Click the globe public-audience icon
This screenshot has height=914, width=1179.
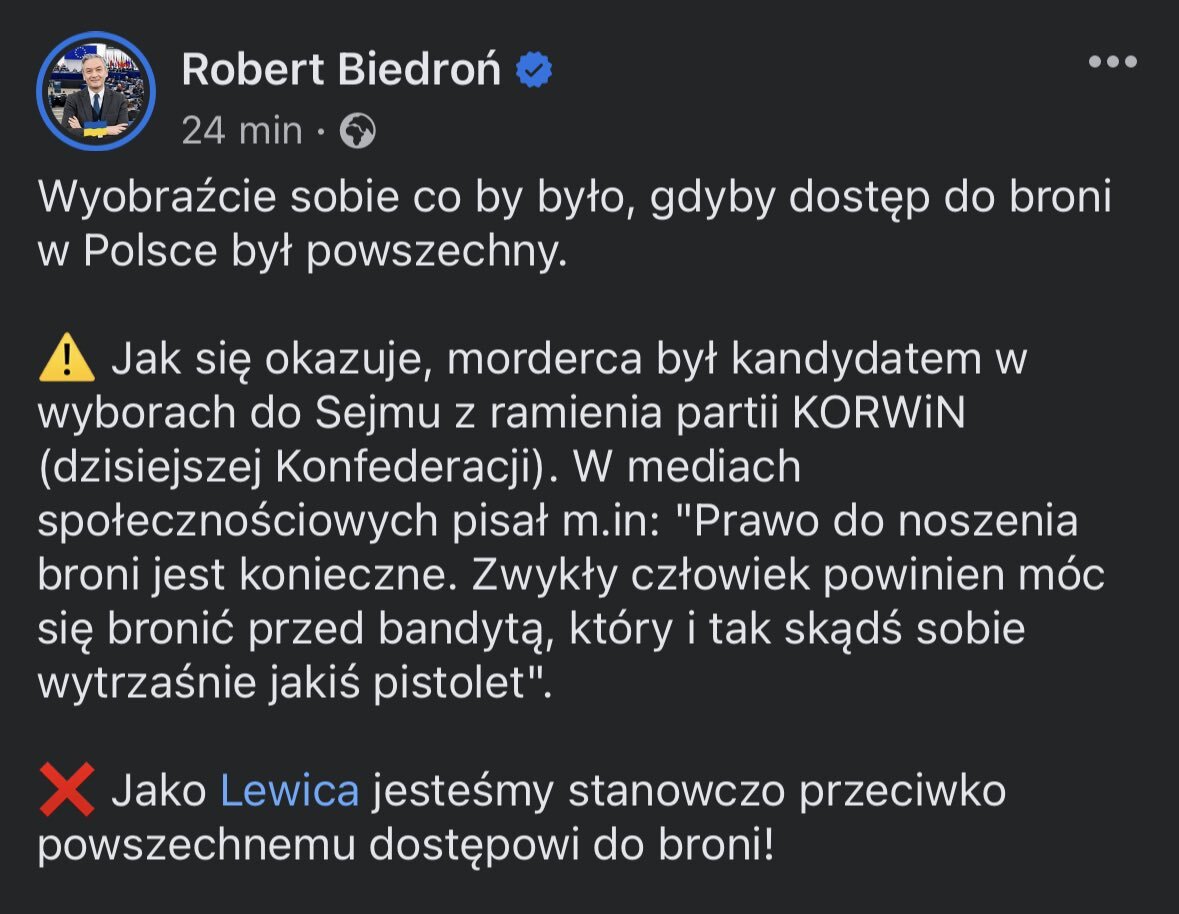pyautogui.click(x=357, y=131)
